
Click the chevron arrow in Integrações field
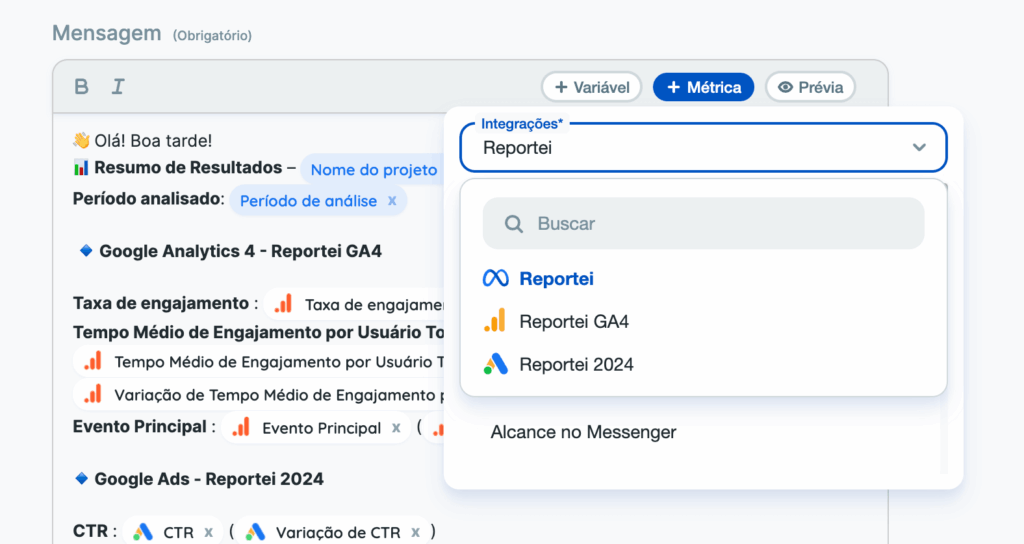pos(919,148)
